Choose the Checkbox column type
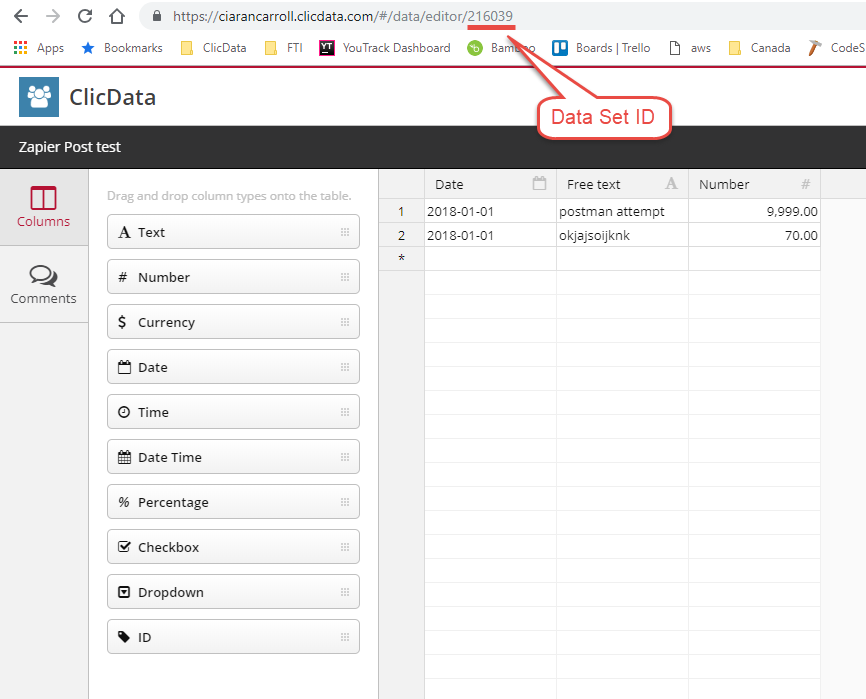 pyautogui.click(x=232, y=547)
